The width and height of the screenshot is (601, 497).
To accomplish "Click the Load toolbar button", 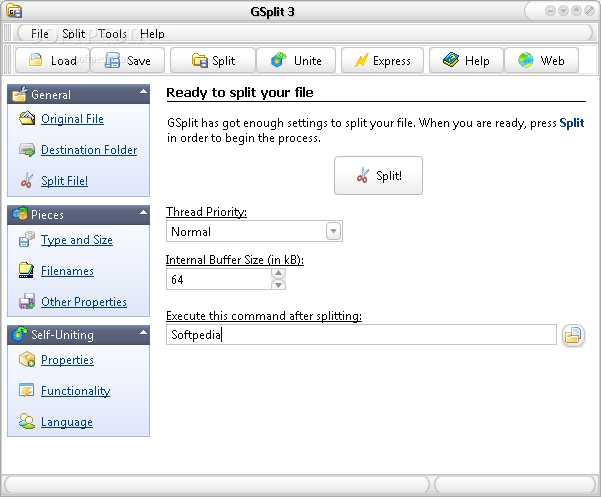I will pos(52,60).
